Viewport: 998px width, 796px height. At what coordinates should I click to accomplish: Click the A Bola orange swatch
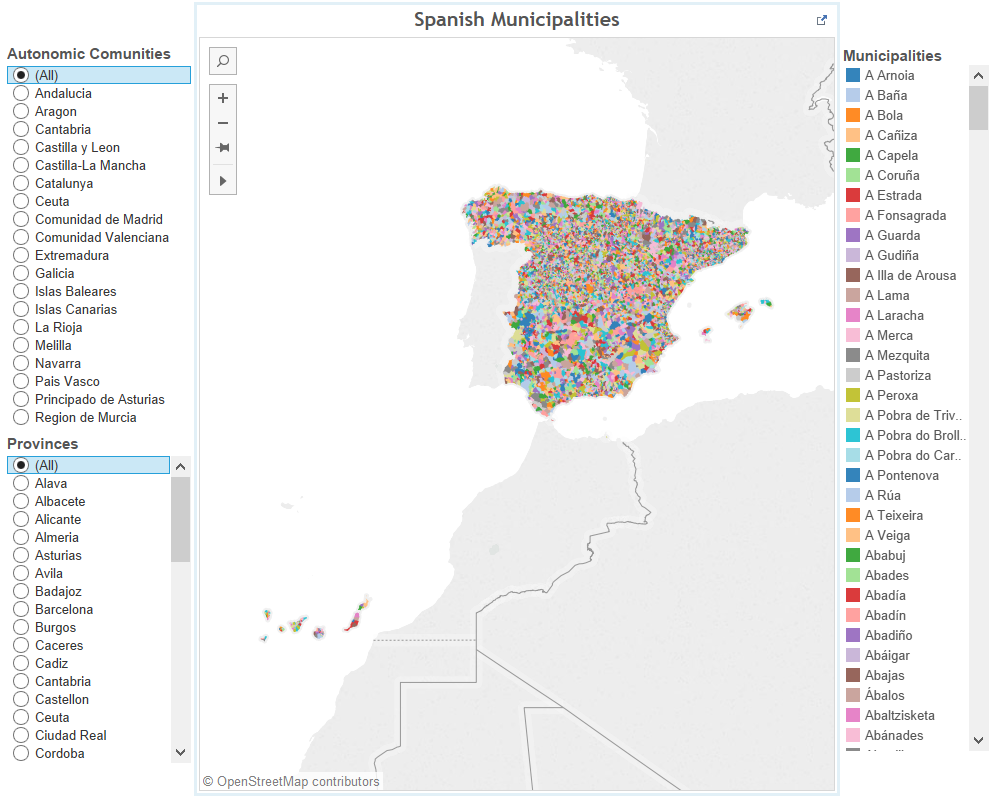[x=853, y=115]
